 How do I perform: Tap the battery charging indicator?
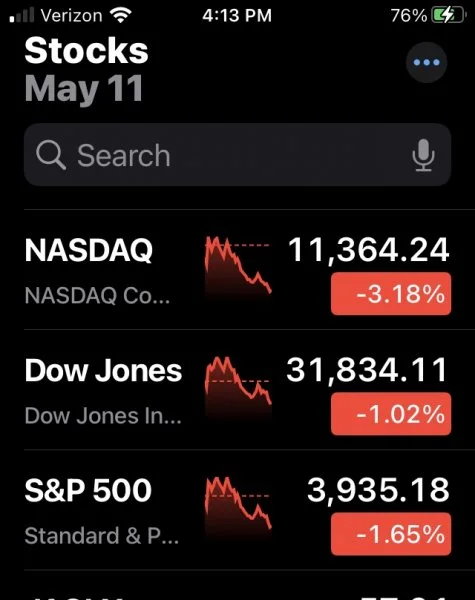point(448,15)
